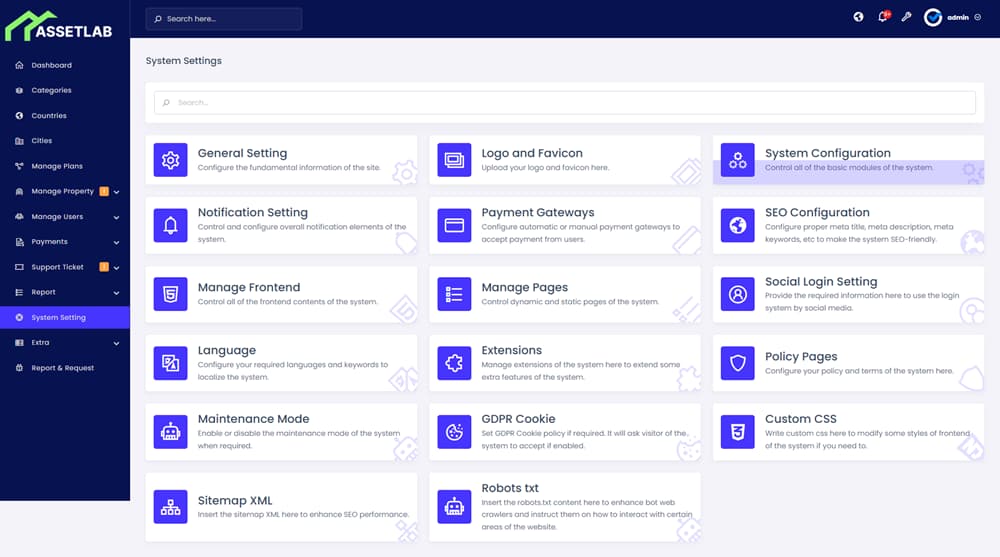Click 'Upload your logo and favicon here' text
The height and width of the screenshot is (557, 1000).
pos(545,168)
